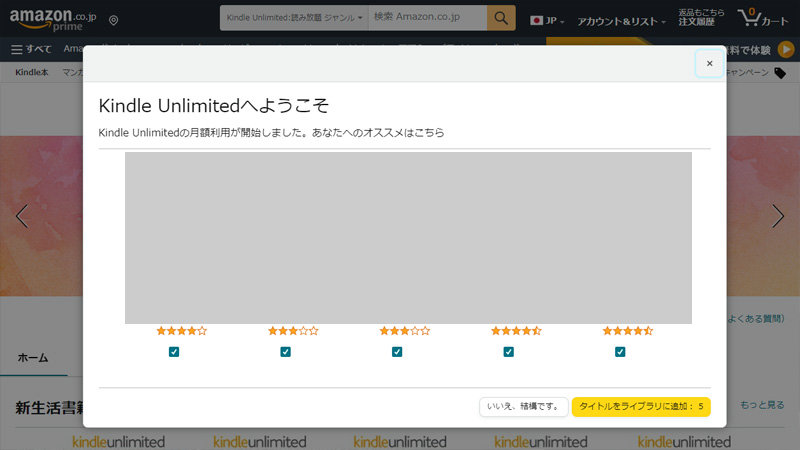Open the Kindle本 submenu item
Viewport: 800px width, 450px height.
point(32,72)
